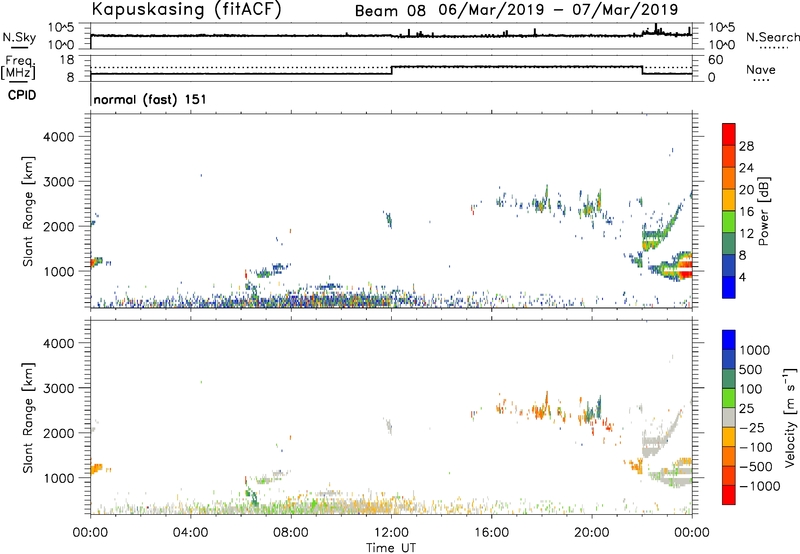Click the 12:00 time axis label

tap(391, 533)
